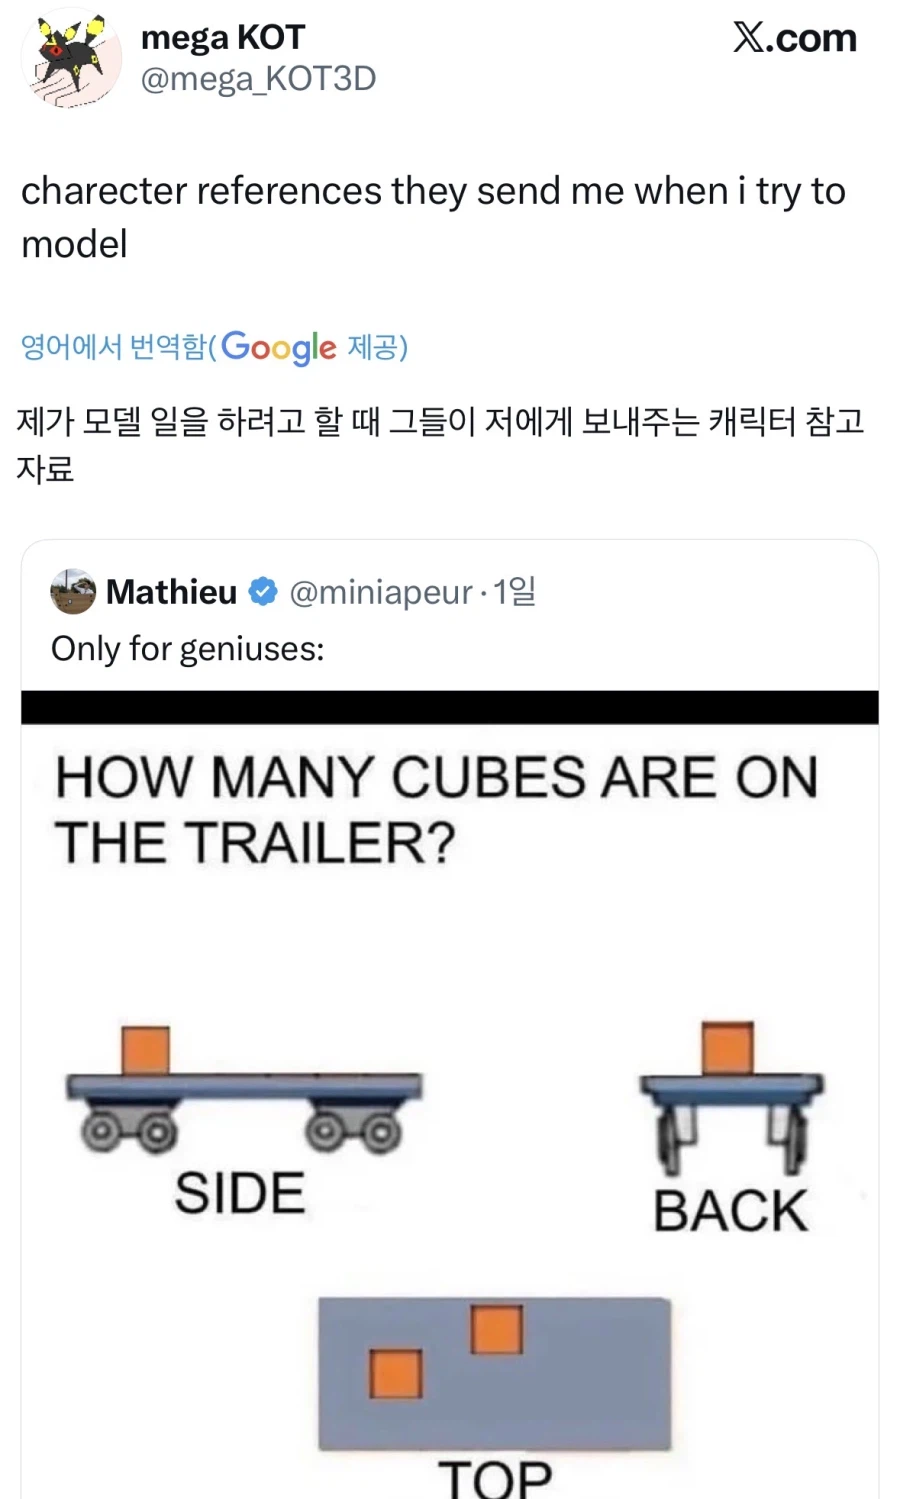Click the blue verified badge next to Mathieu
The image size is (900, 1499).
click(261, 591)
